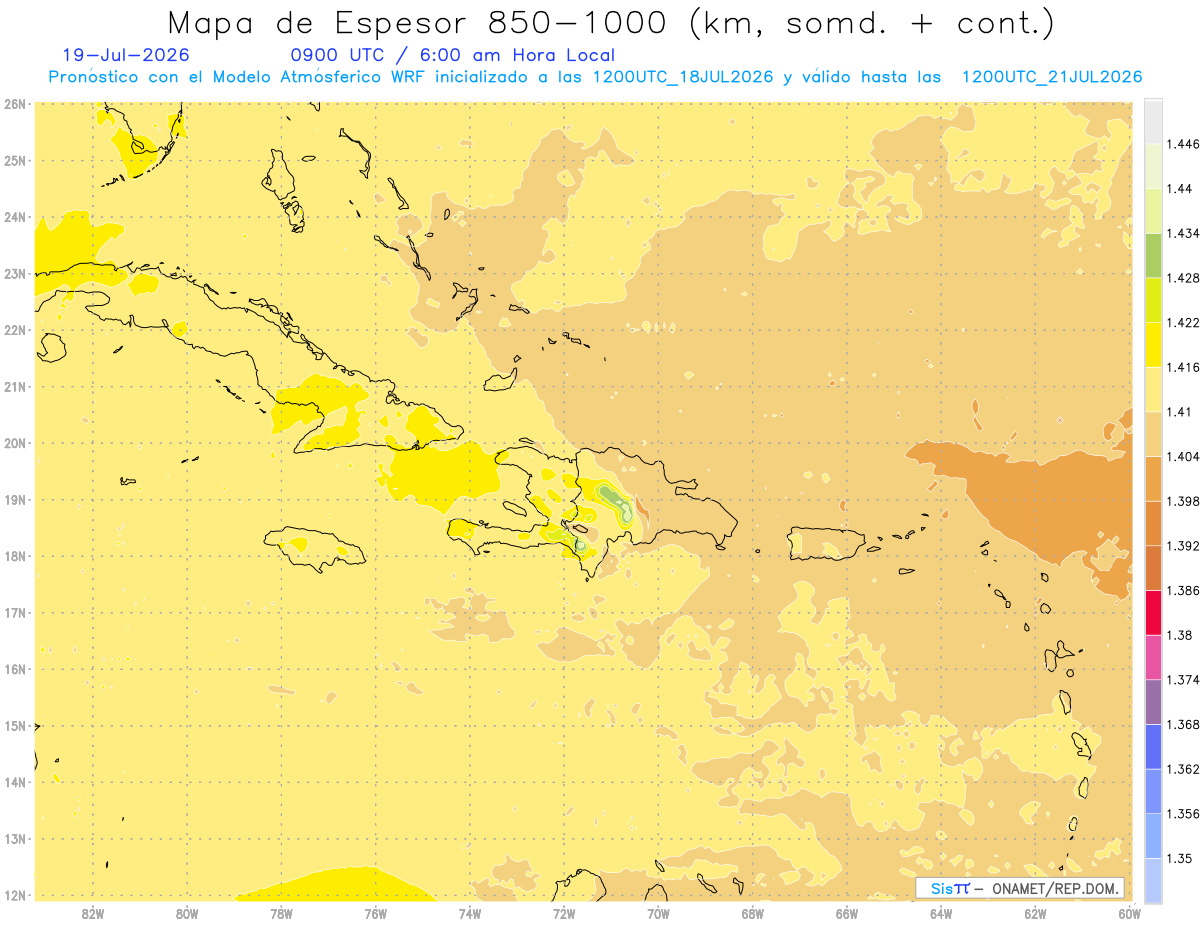Click the colorbar label 1.422

(x=1184, y=322)
